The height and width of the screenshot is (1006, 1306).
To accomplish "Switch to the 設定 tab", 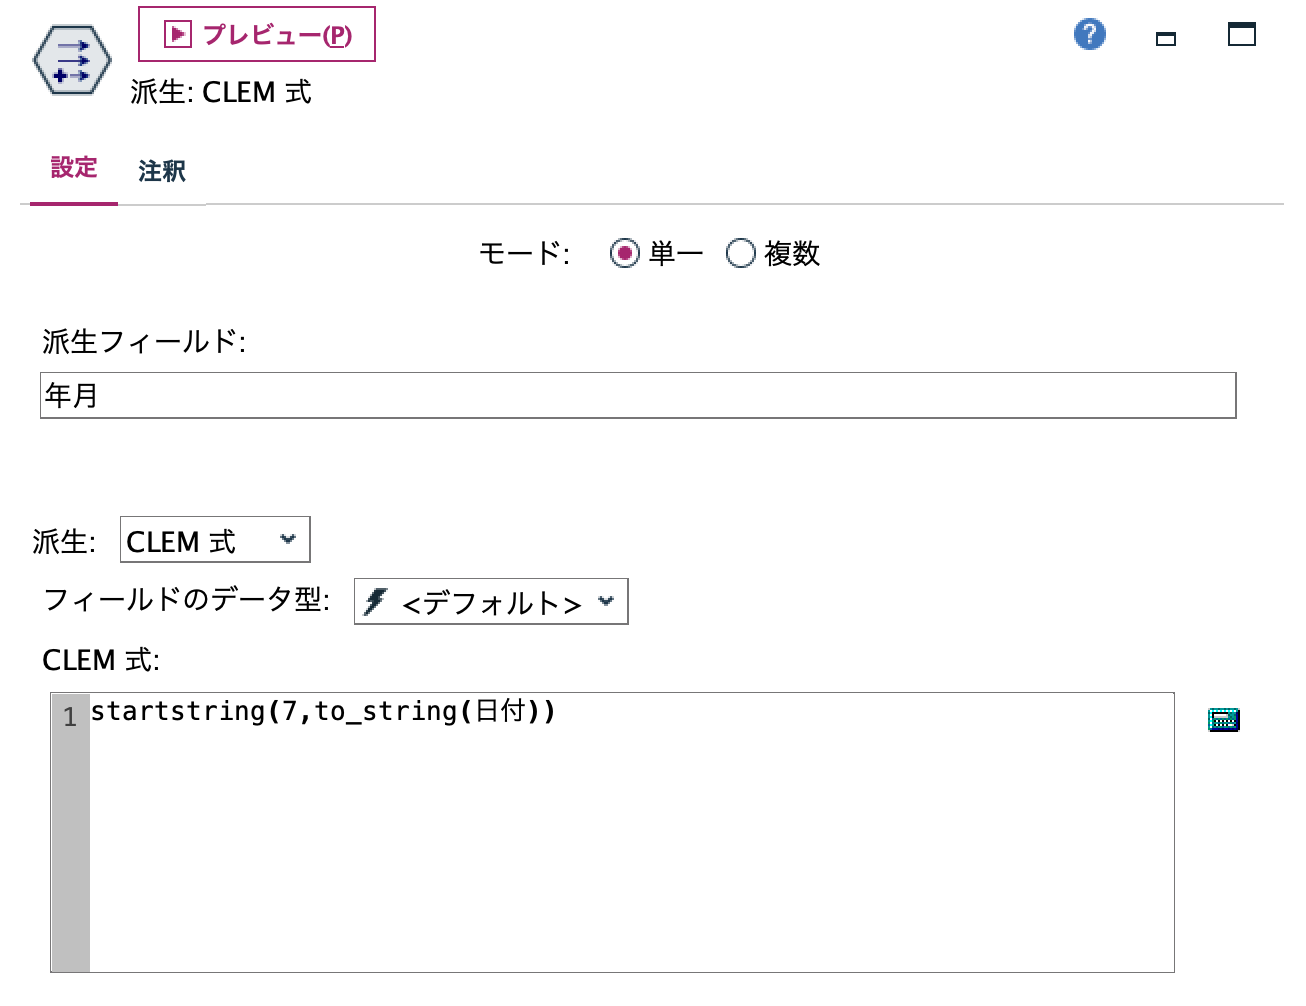I will 73,171.
